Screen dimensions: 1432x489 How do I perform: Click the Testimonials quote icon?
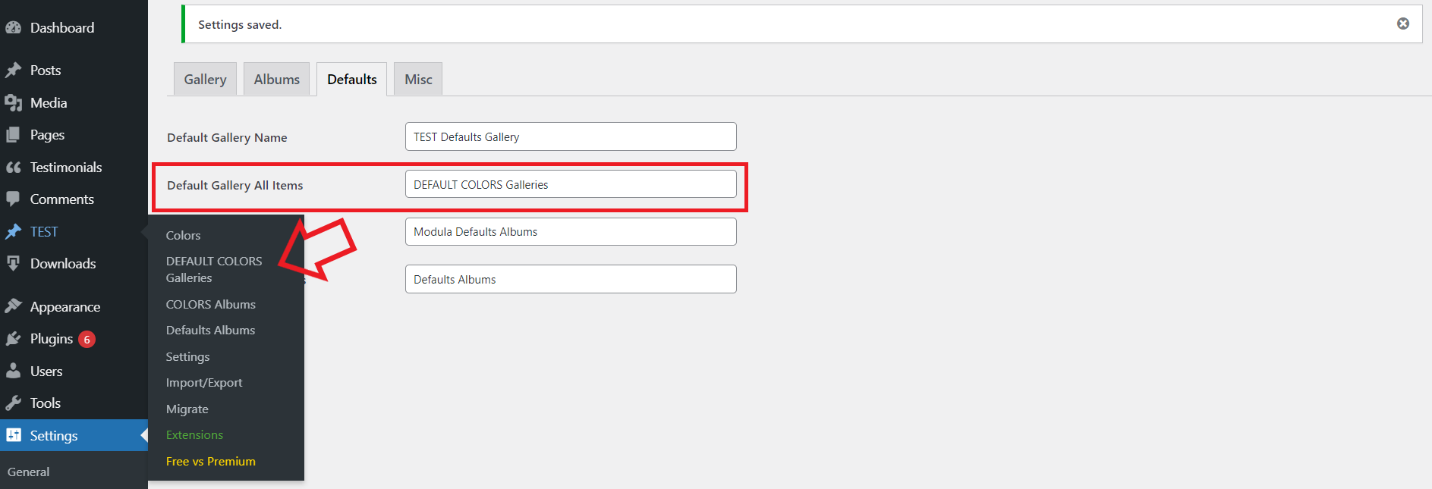pyautogui.click(x=13, y=167)
